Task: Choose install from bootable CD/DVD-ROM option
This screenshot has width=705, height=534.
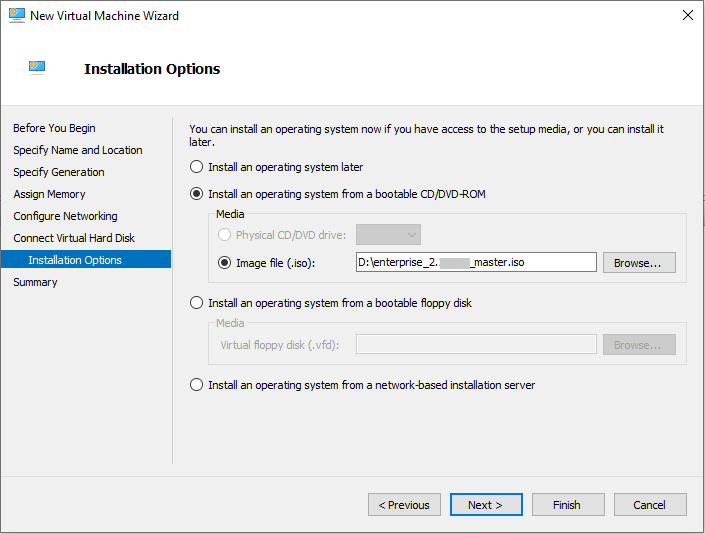Action: point(197,194)
